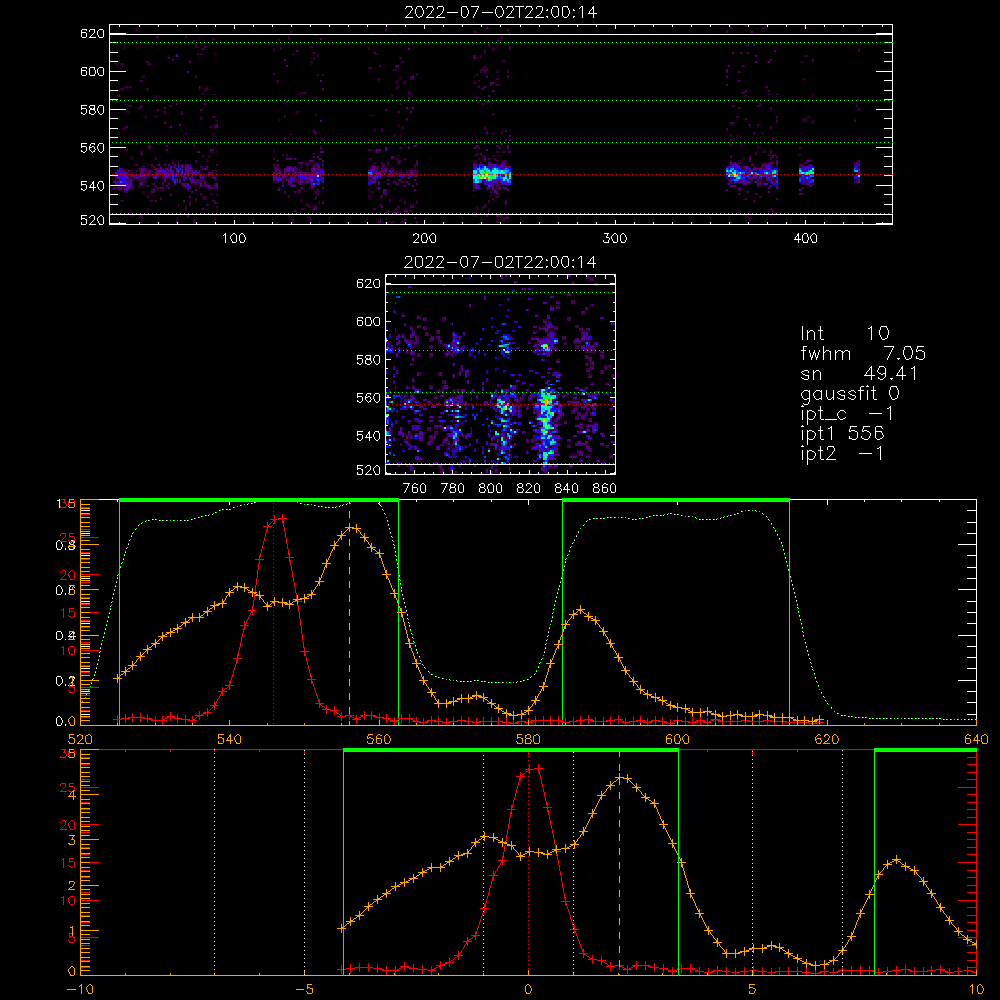The image size is (1000, 1000).
Task: Click the red curve peak at 0 in bottom plot
Action: [x=533, y=769]
